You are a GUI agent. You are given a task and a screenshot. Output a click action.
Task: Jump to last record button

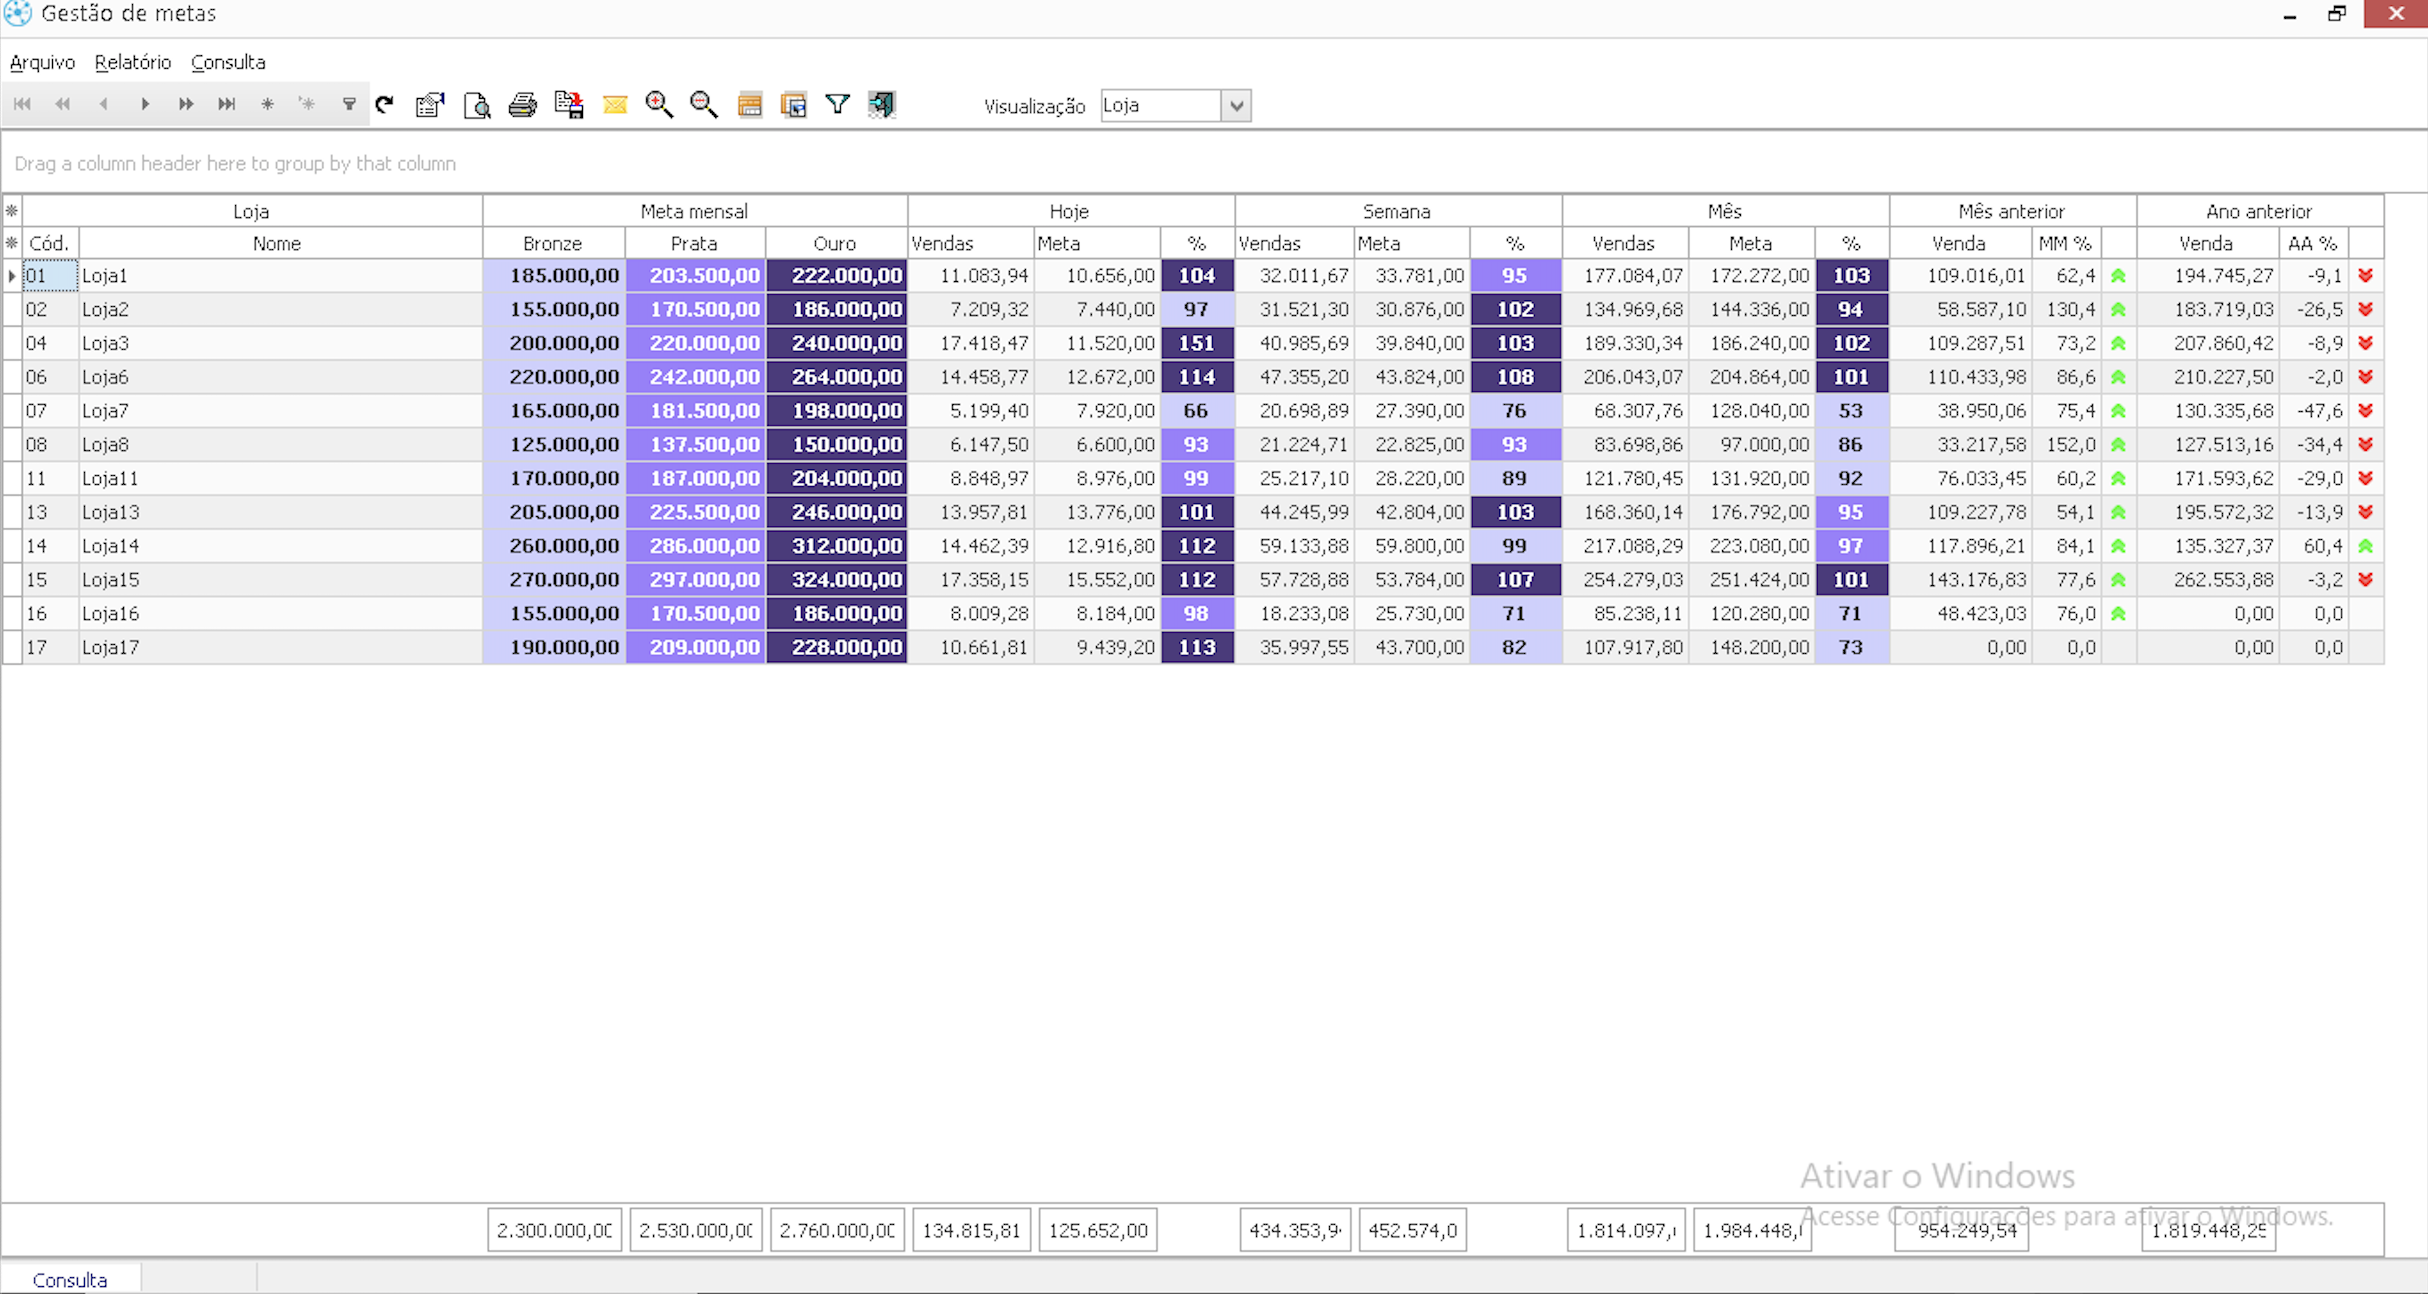pyautogui.click(x=227, y=104)
